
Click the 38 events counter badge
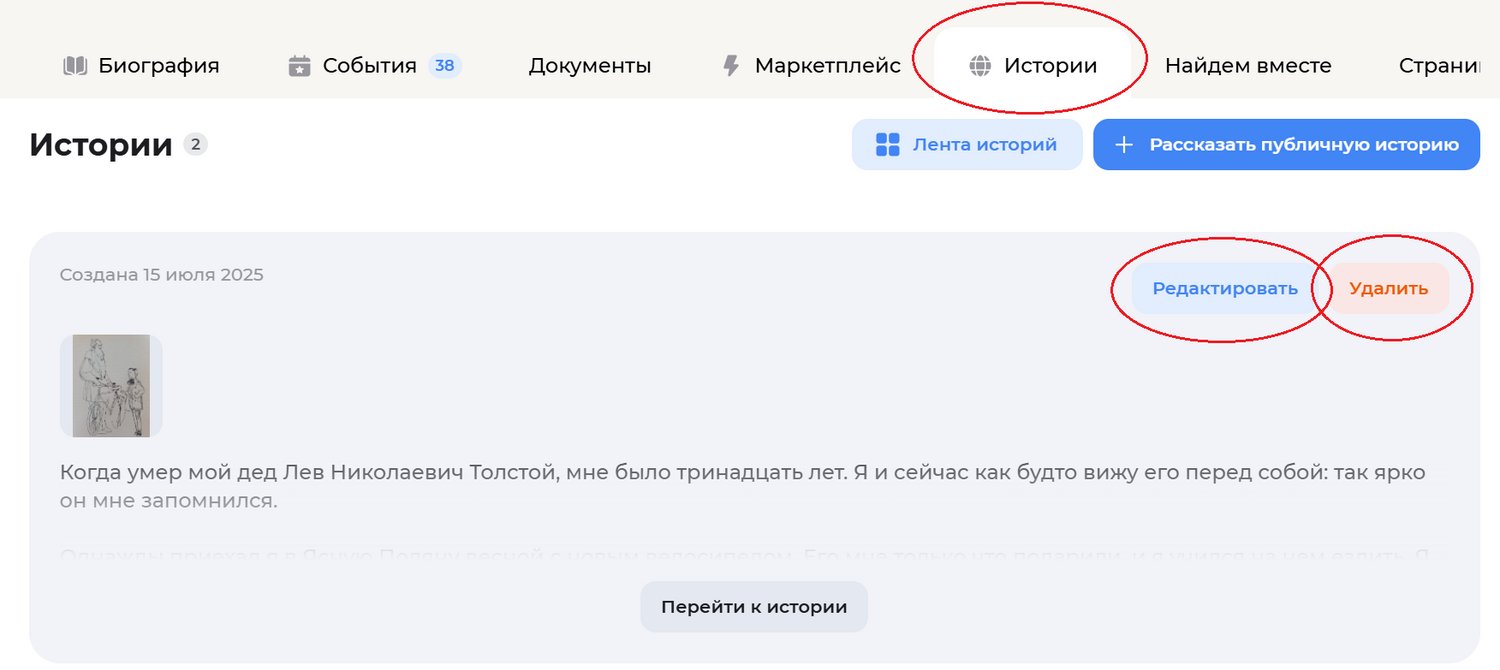(x=445, y=66)
